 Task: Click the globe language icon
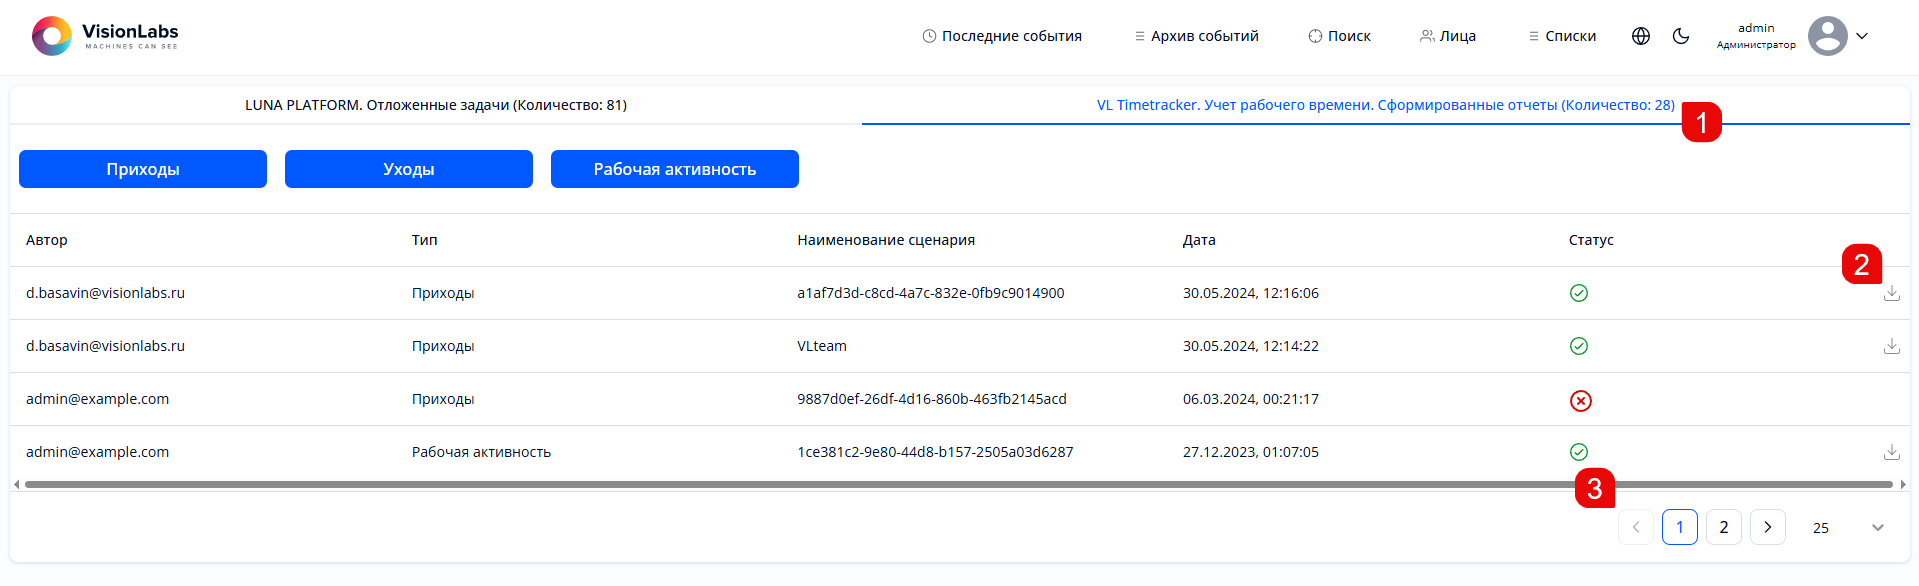(x=1640, y=36)
